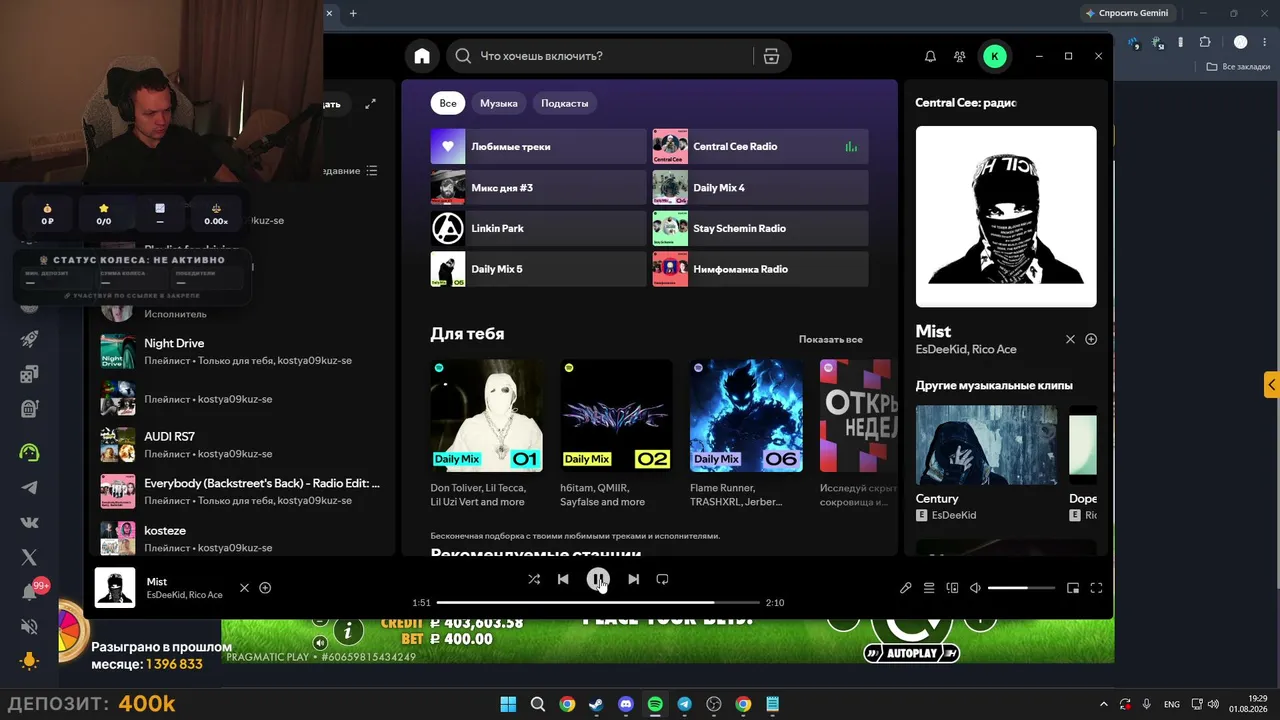Image resolution: width=1280 pixels, height=720 pixels.
Task: Click AUTOPLAY in the game window
Action: pyautogui.click(x=912, y=653)
